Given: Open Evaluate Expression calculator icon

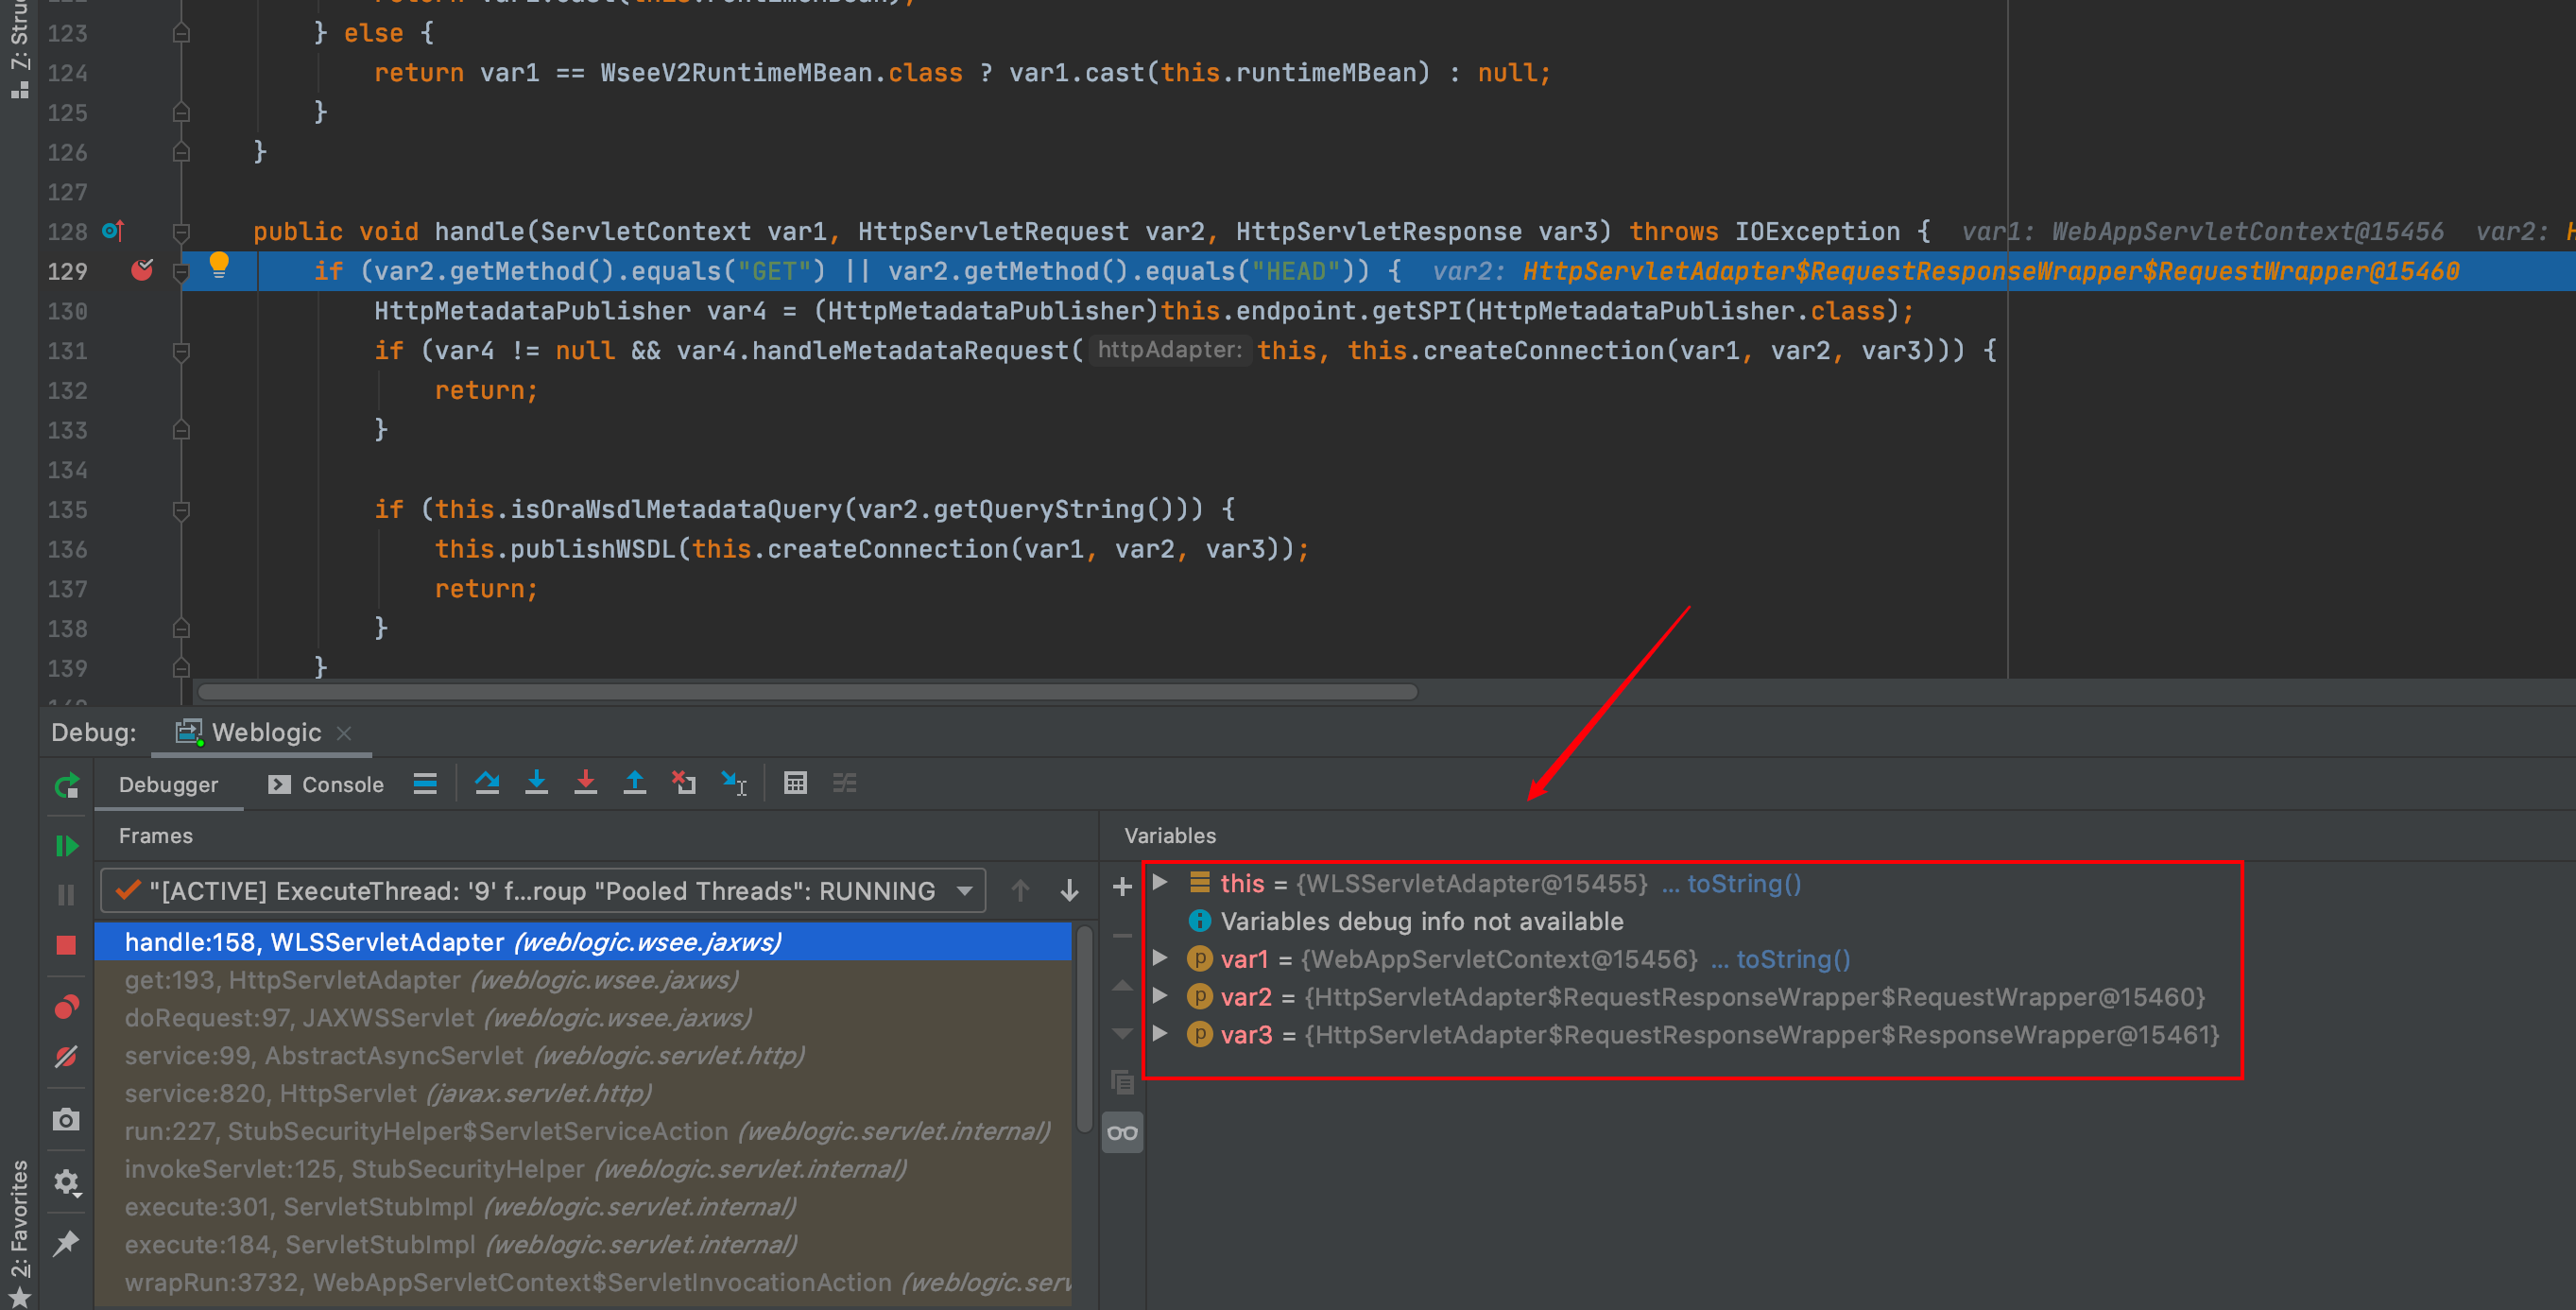Looking at the screenshot, I should click(795, 783).
